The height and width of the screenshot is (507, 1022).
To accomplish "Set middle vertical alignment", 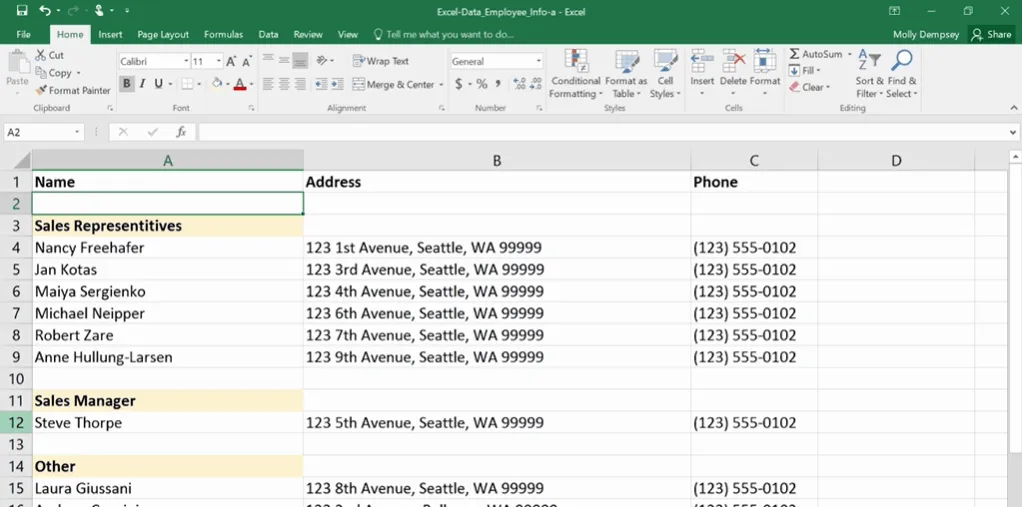I will [284, 61].
